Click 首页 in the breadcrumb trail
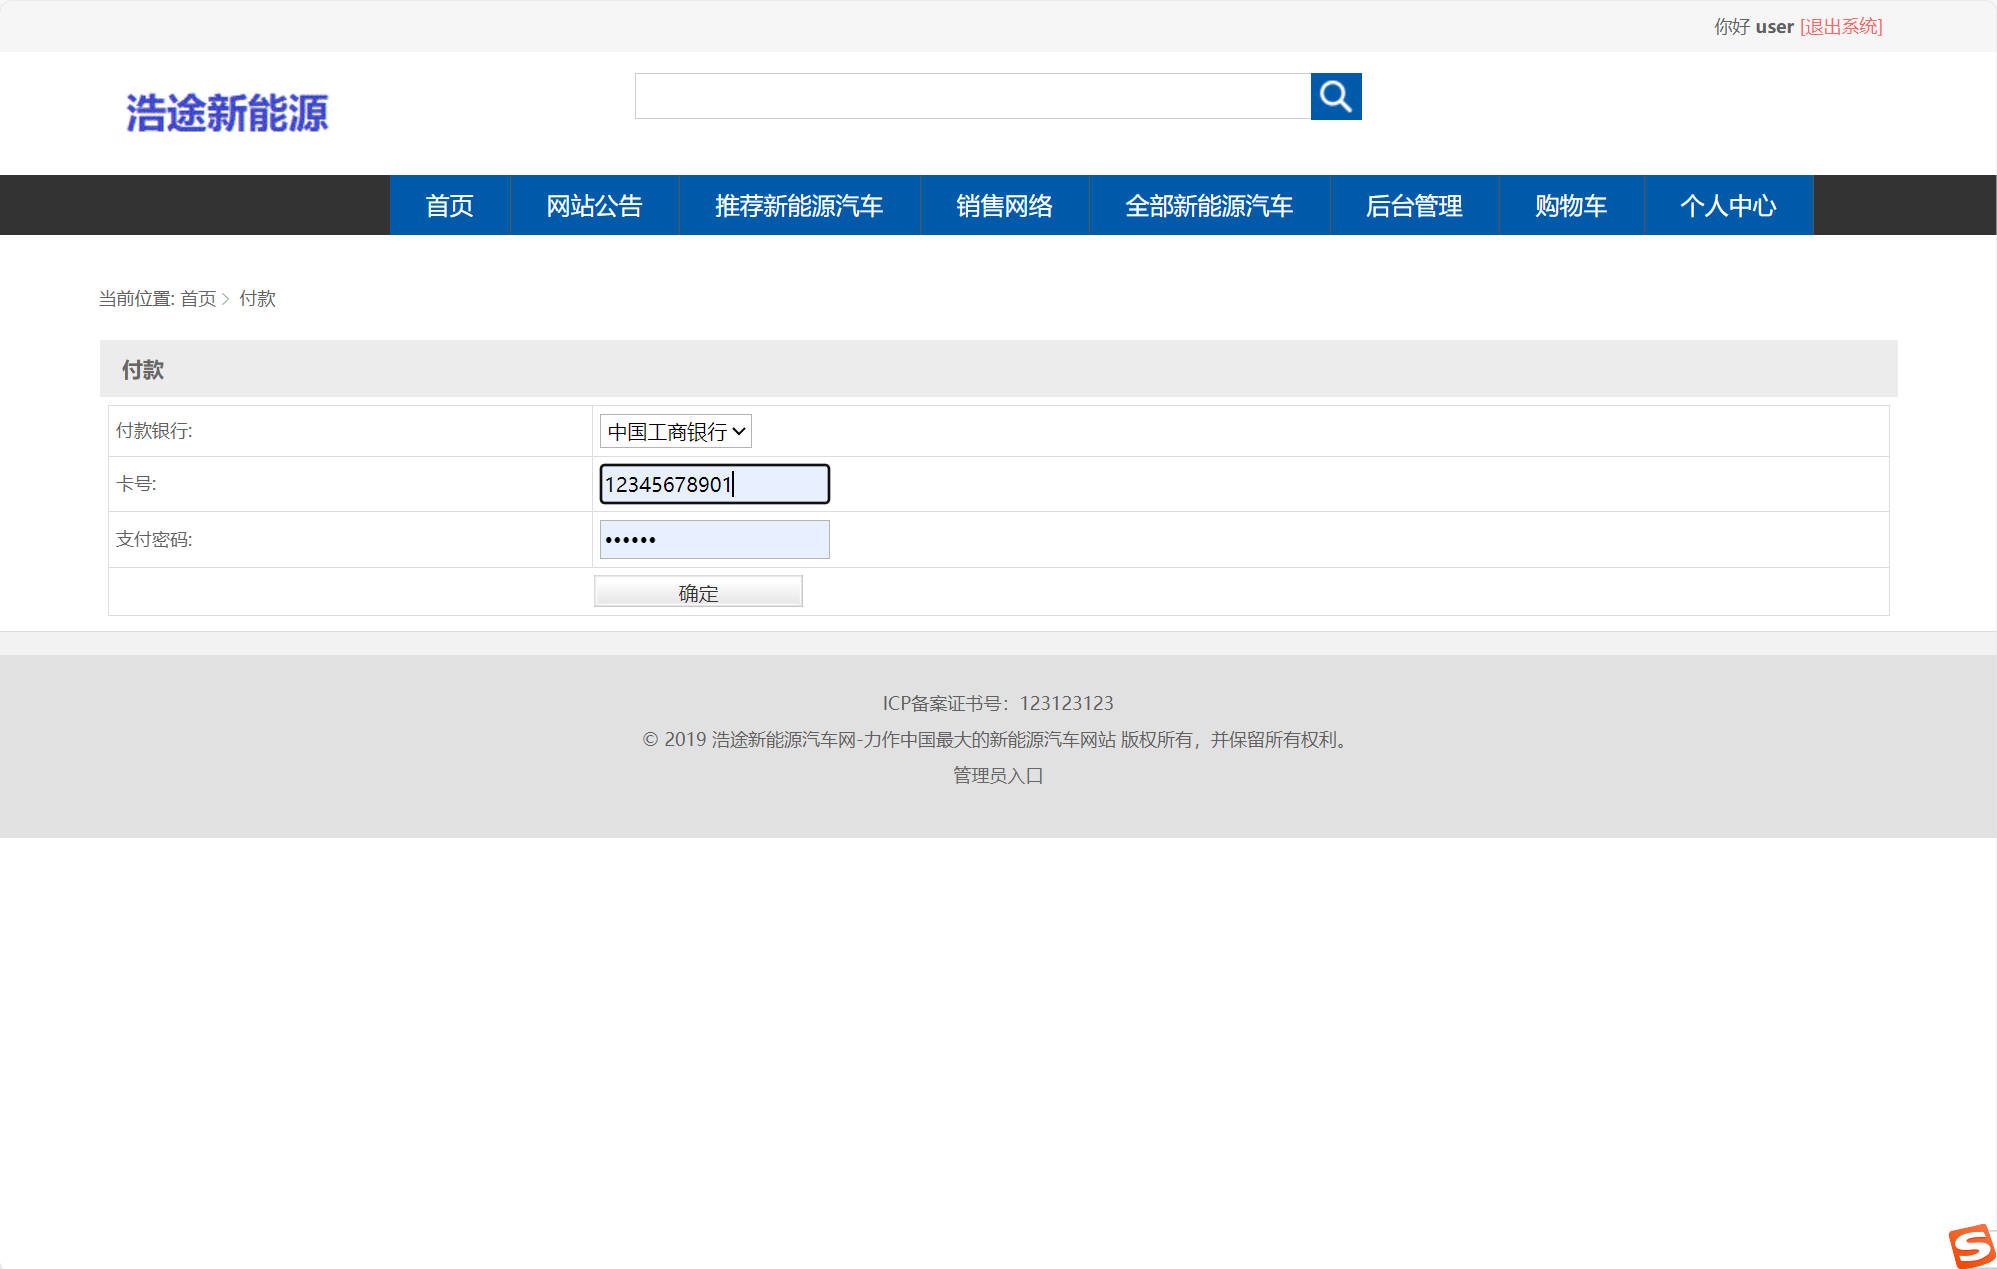Screen dimensions: 1997x1269 pyautogui.click(x=199, y=298)
